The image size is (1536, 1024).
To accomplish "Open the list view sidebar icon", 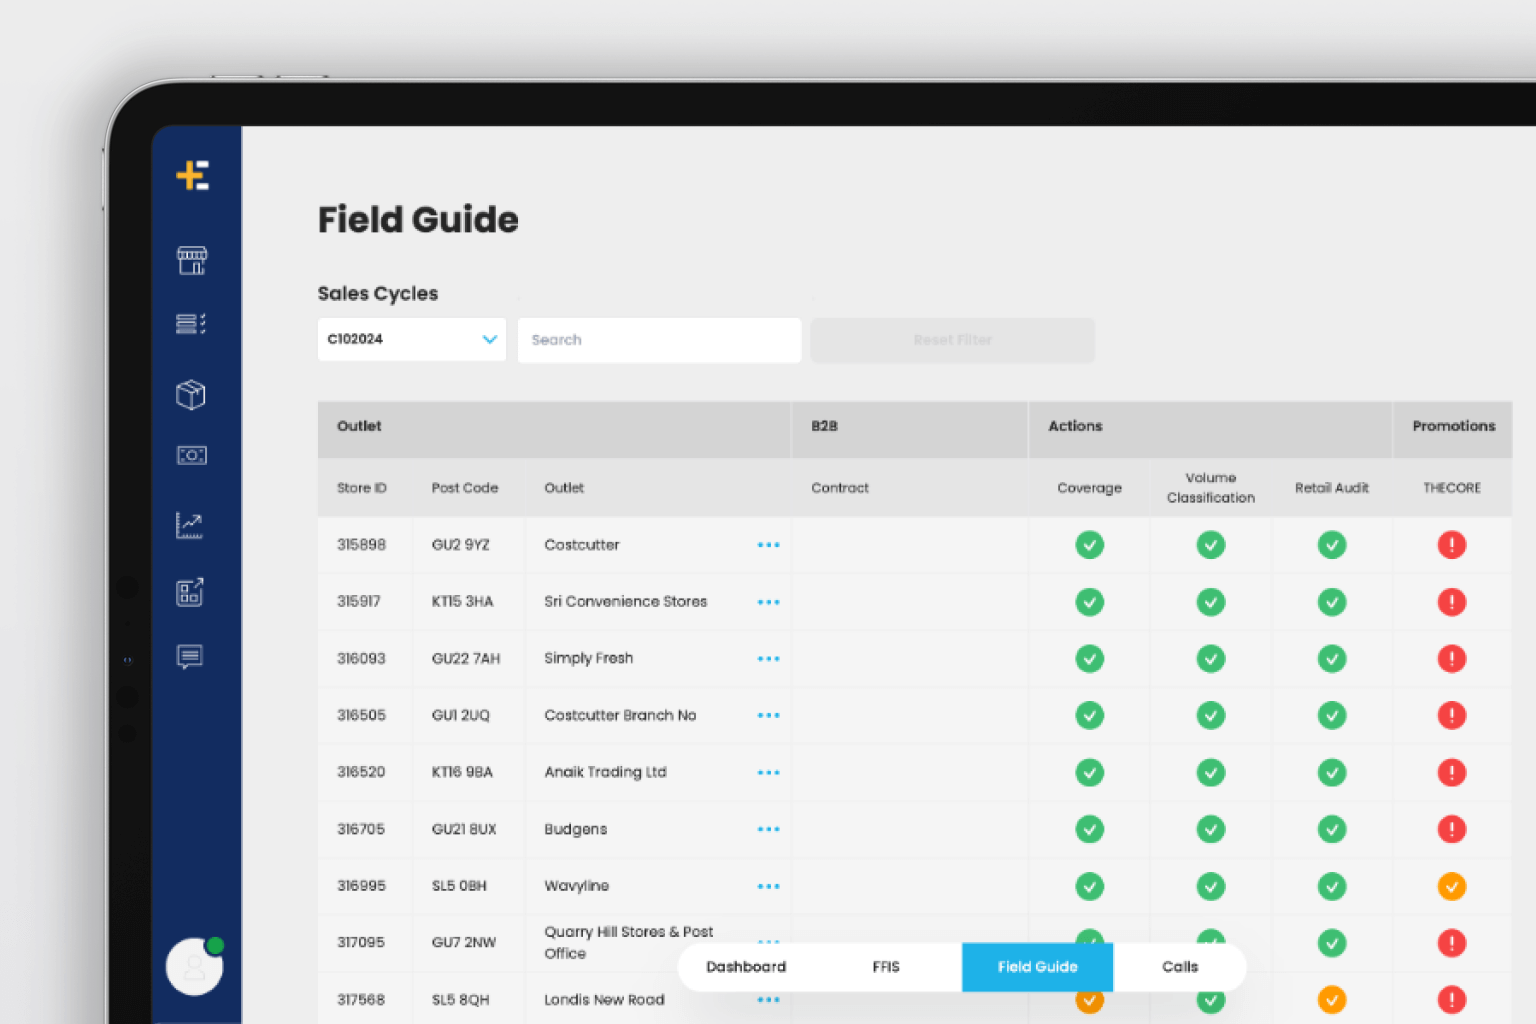I will 191,324.
